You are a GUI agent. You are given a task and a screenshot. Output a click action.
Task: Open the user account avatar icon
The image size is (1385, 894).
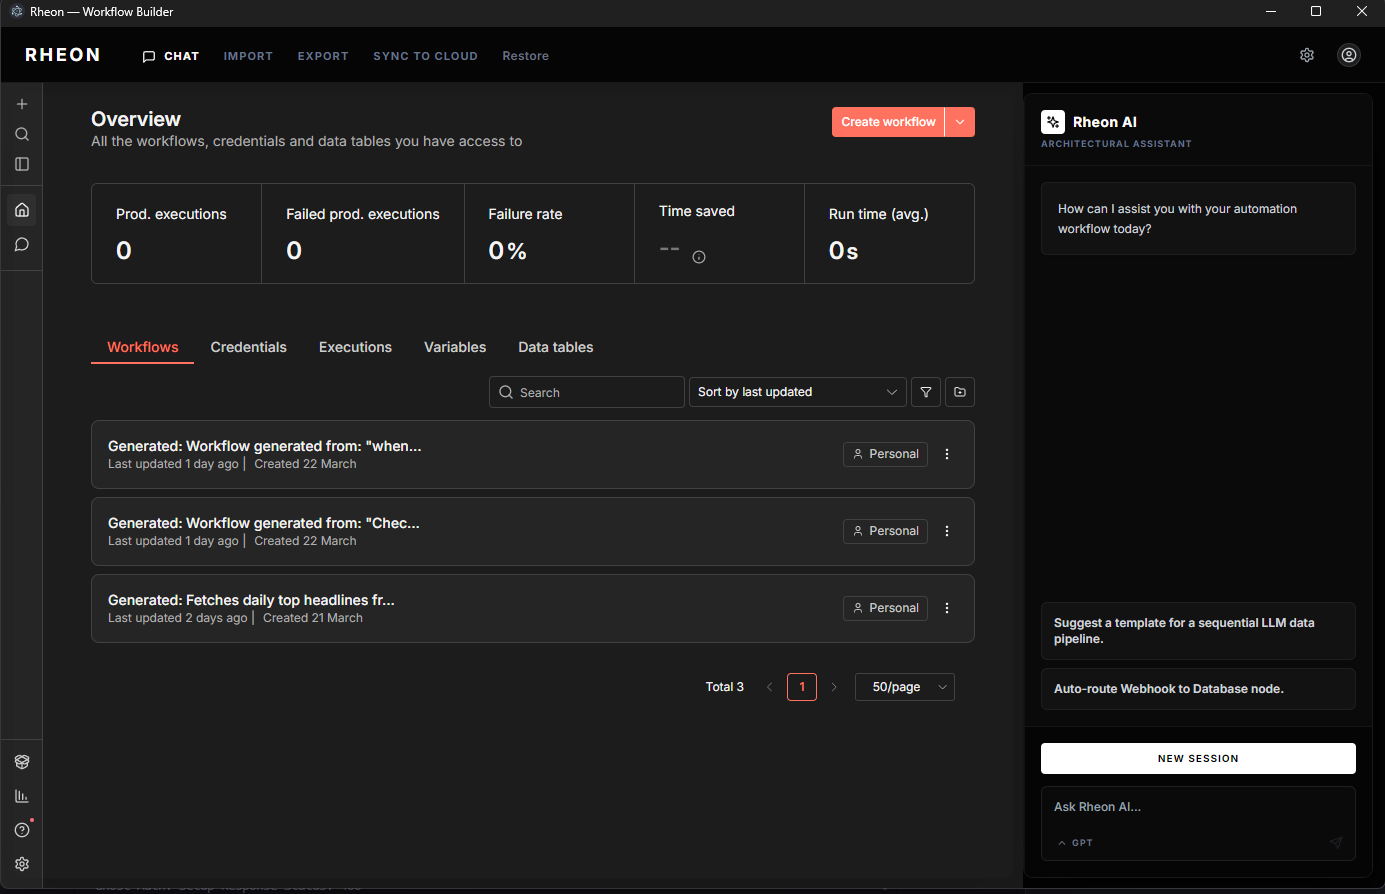[1349, 55]
